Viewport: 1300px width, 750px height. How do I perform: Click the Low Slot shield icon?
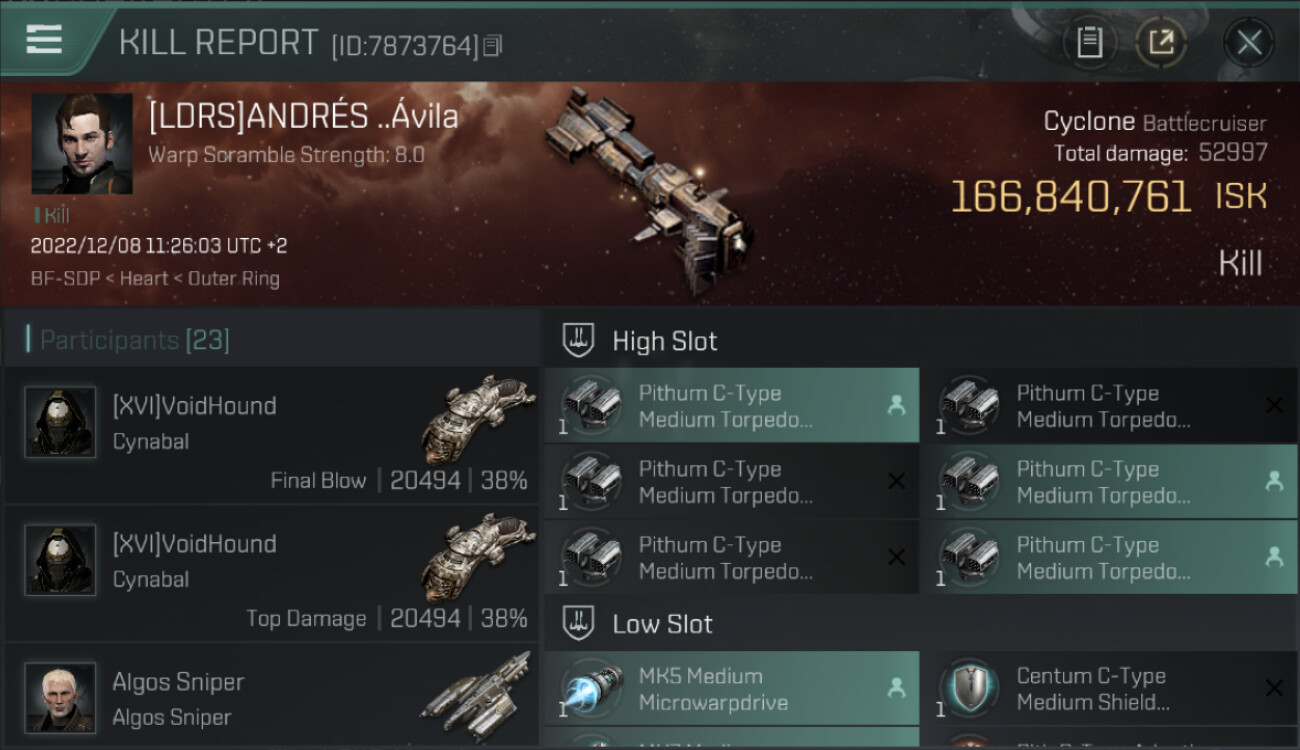(x=579, y=624)
